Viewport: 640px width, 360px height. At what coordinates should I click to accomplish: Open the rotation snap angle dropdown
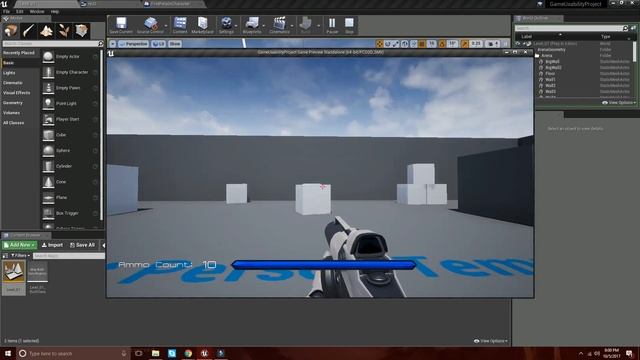tap(452, 44)
